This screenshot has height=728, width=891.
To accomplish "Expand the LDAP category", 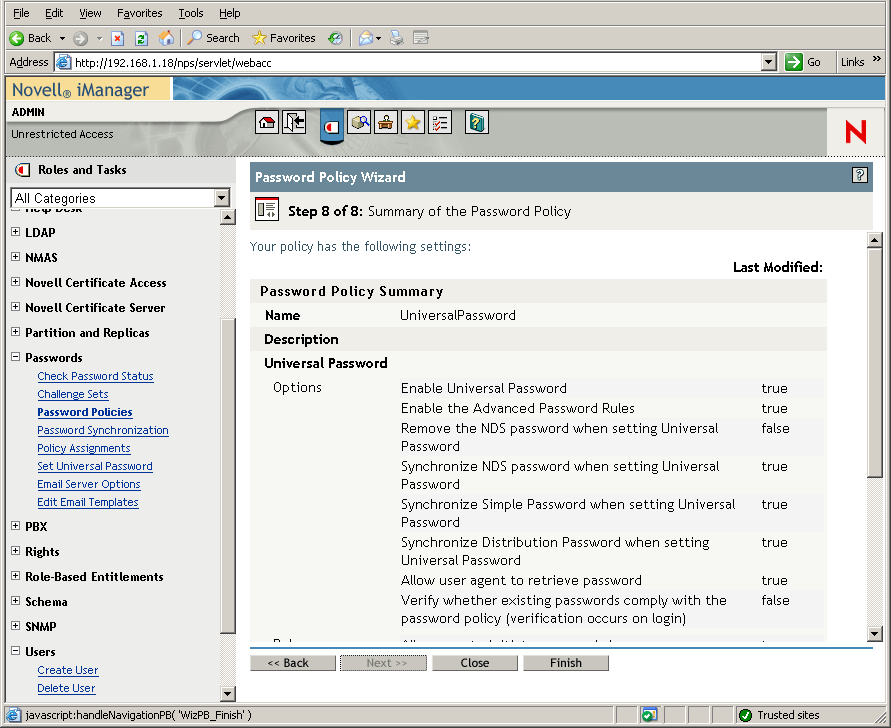I will [x=14, y=232].
